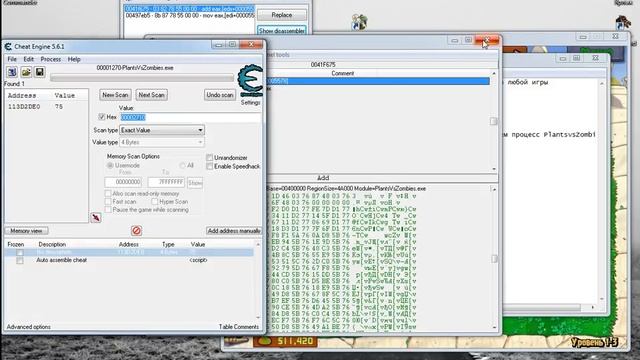
Task: Select the All radio button
Action: tap(182, 165)
